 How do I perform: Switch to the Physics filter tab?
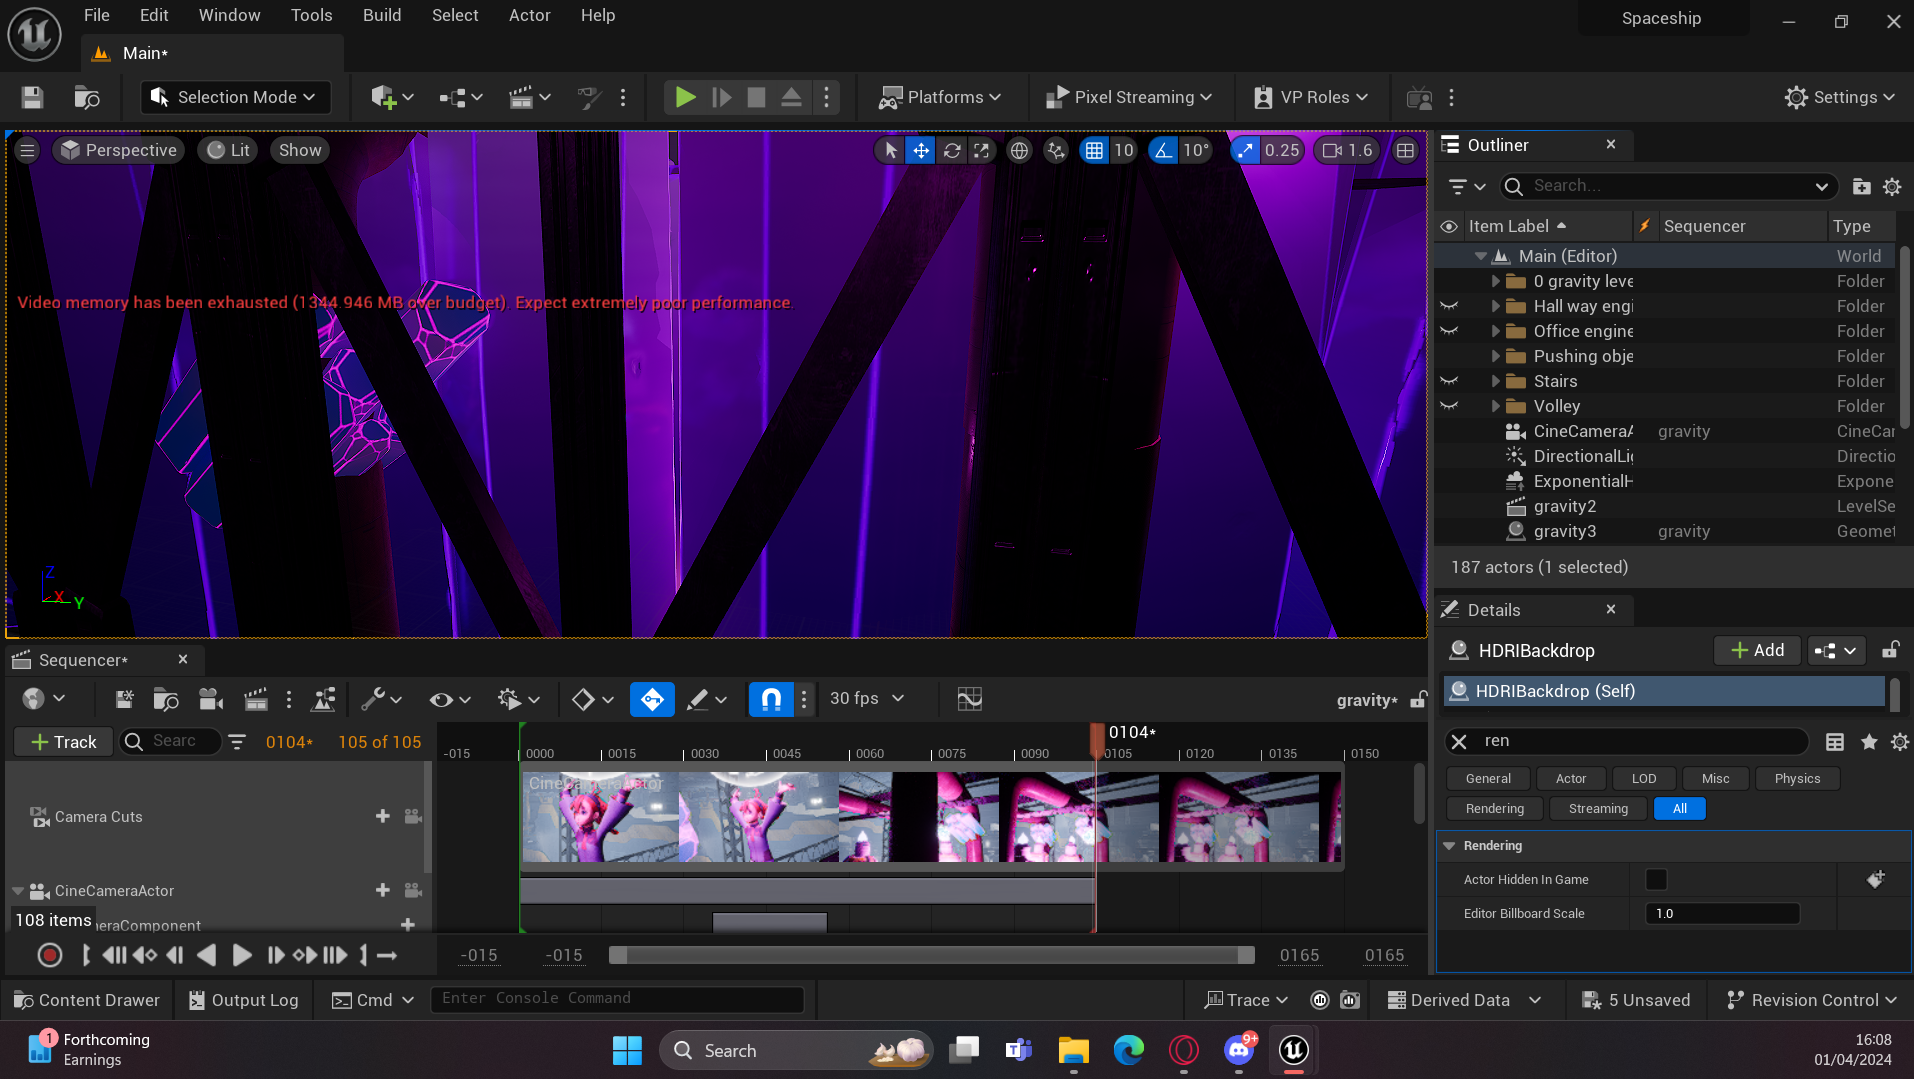tap(1797, 779)
